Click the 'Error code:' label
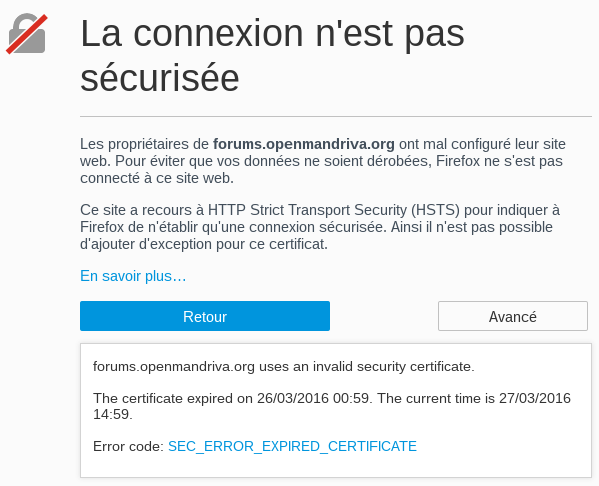This screenshot has width=599, height=486. coord(128,446)
